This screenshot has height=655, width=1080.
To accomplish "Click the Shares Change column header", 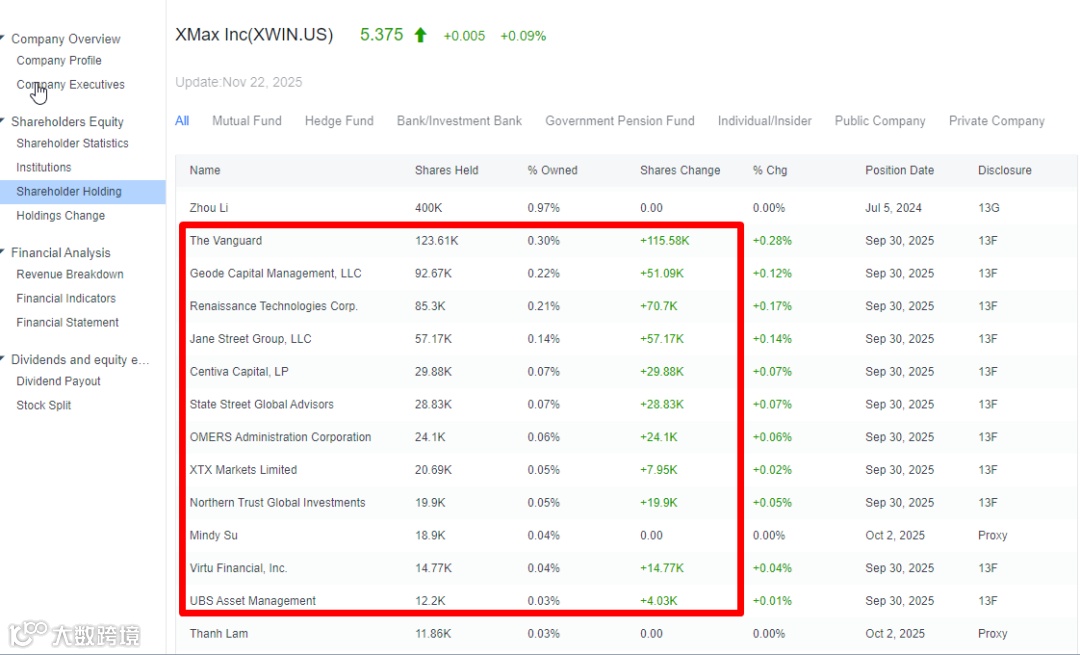I will (x=680, y=170).
